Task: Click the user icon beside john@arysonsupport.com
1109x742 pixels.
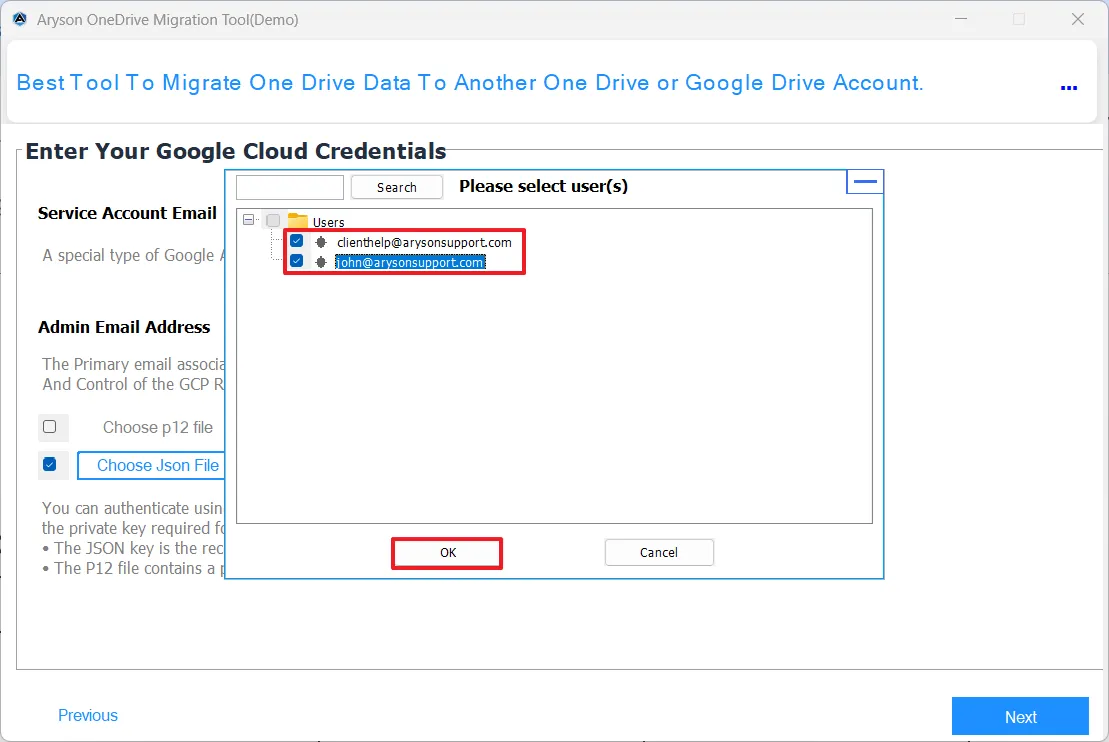Action: click(x=320, y=262)
